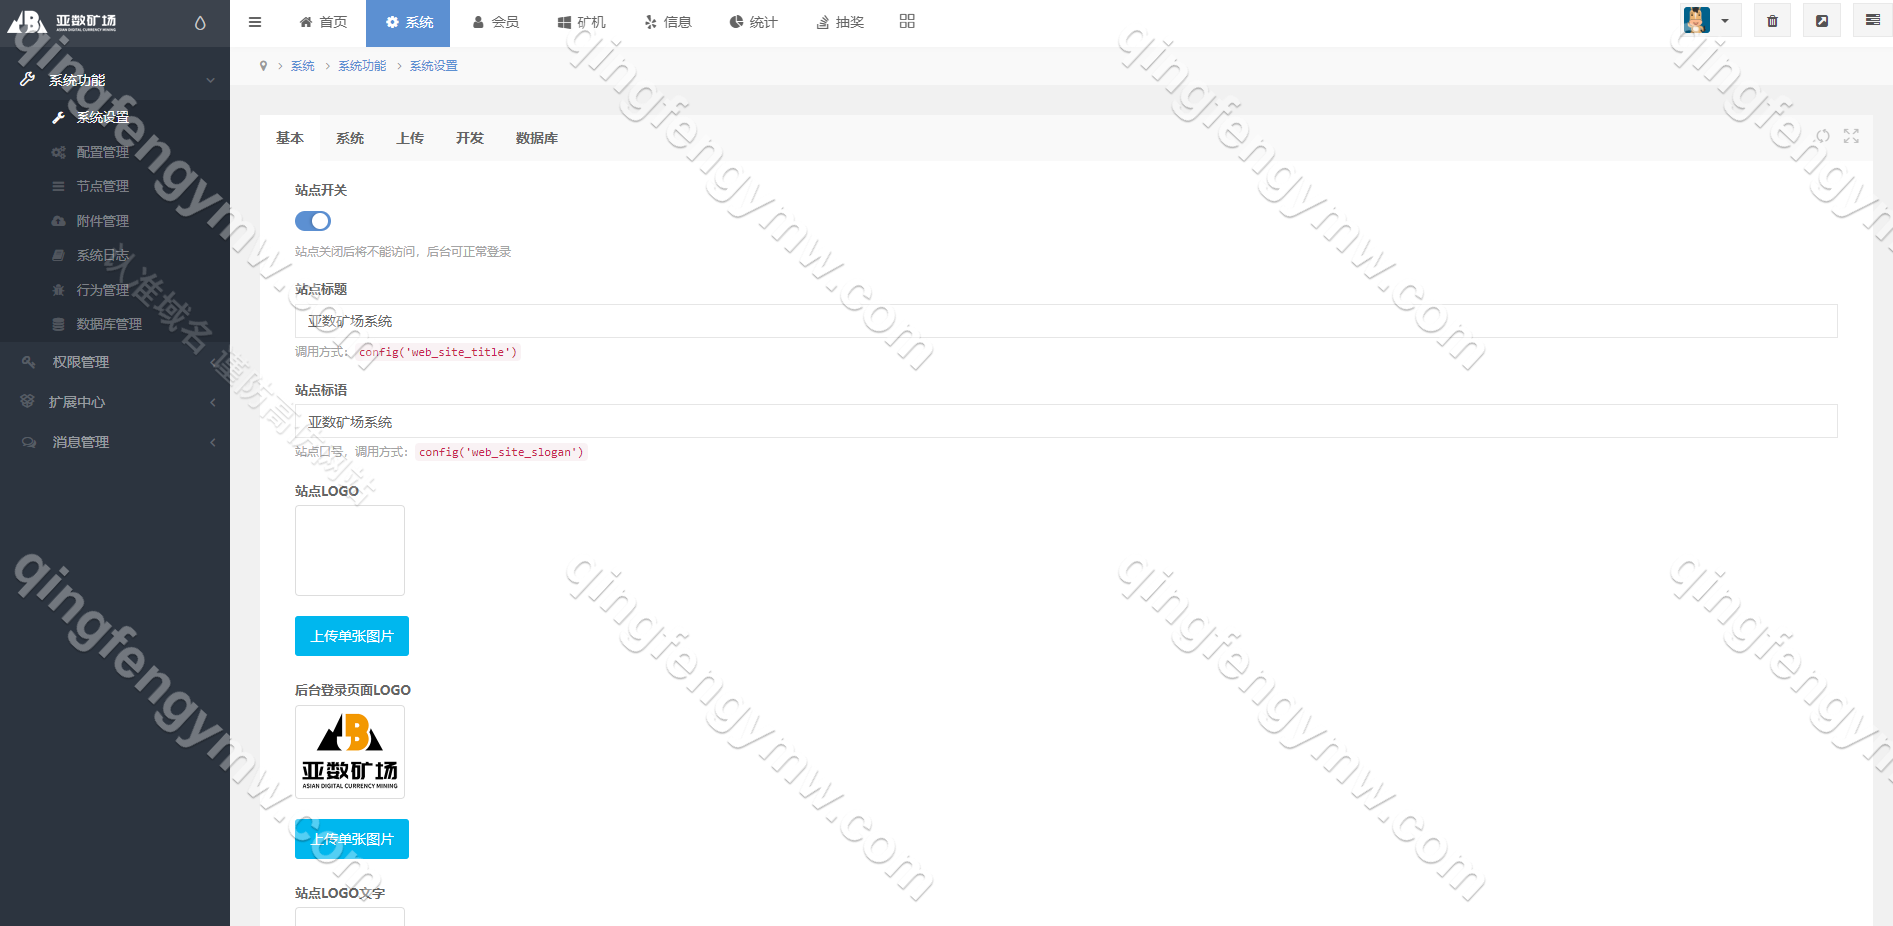Switch to the 上传 settings tab
This screenshot has width=1893, height=926.
tap(410, 138)
